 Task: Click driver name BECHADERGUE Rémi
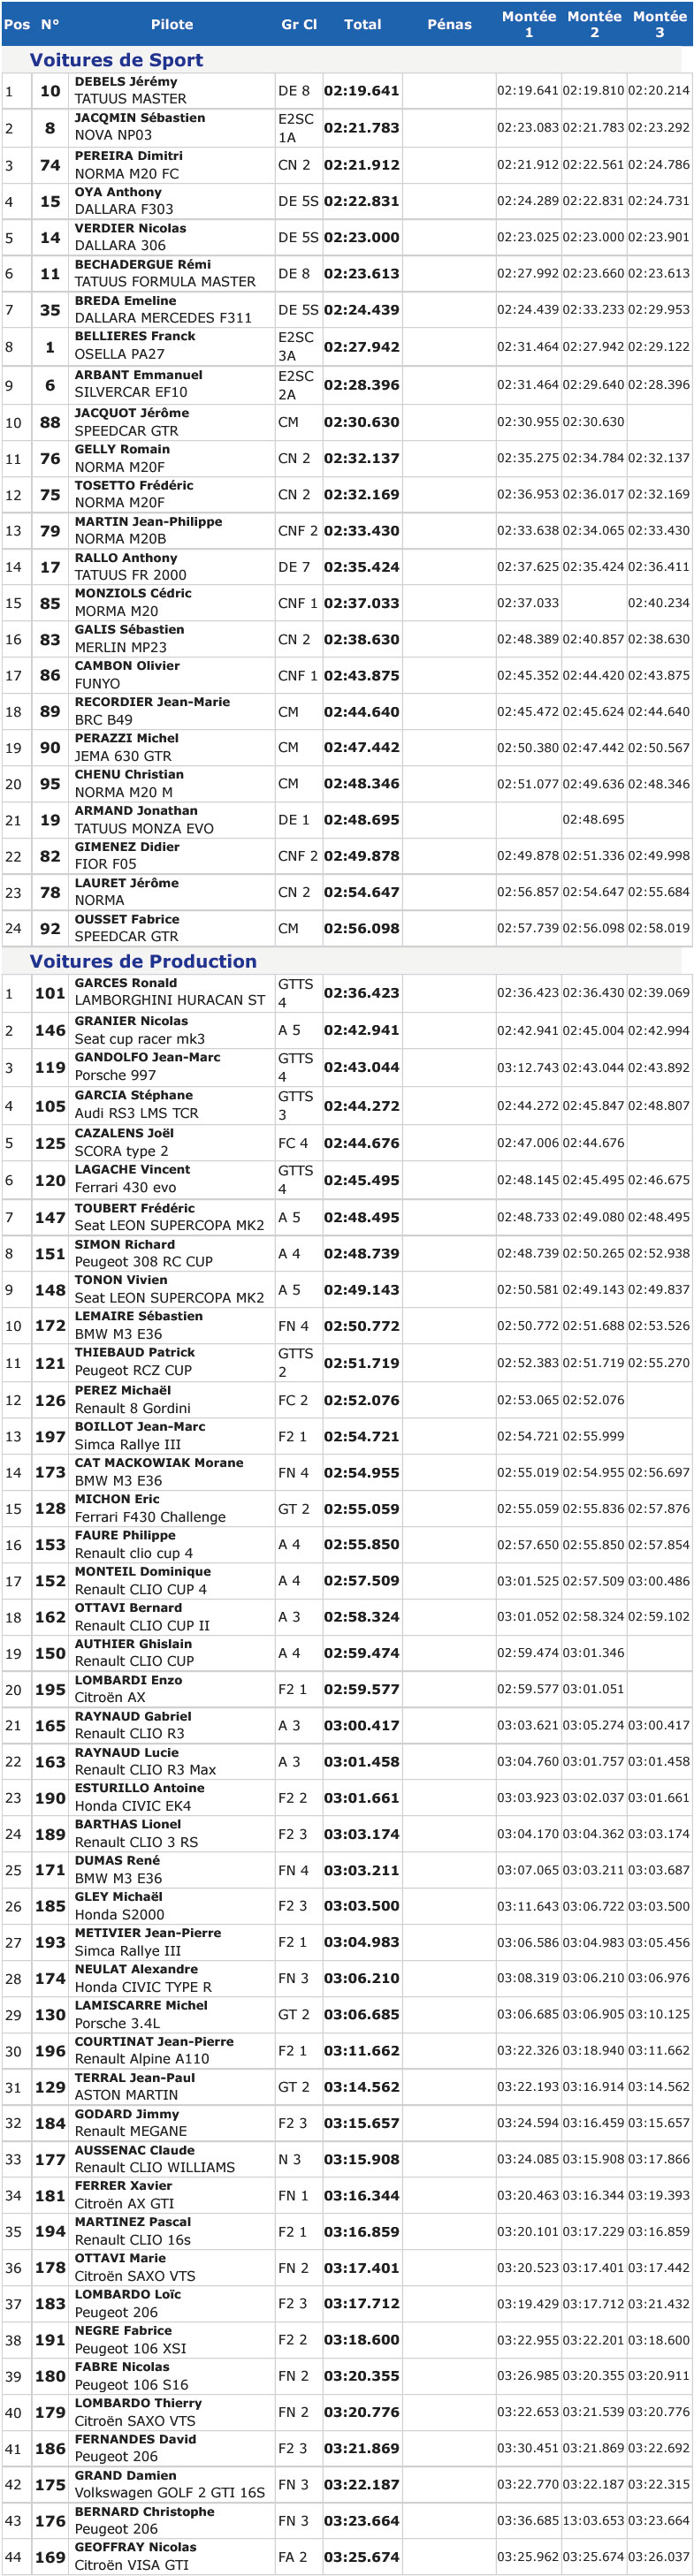143,265
